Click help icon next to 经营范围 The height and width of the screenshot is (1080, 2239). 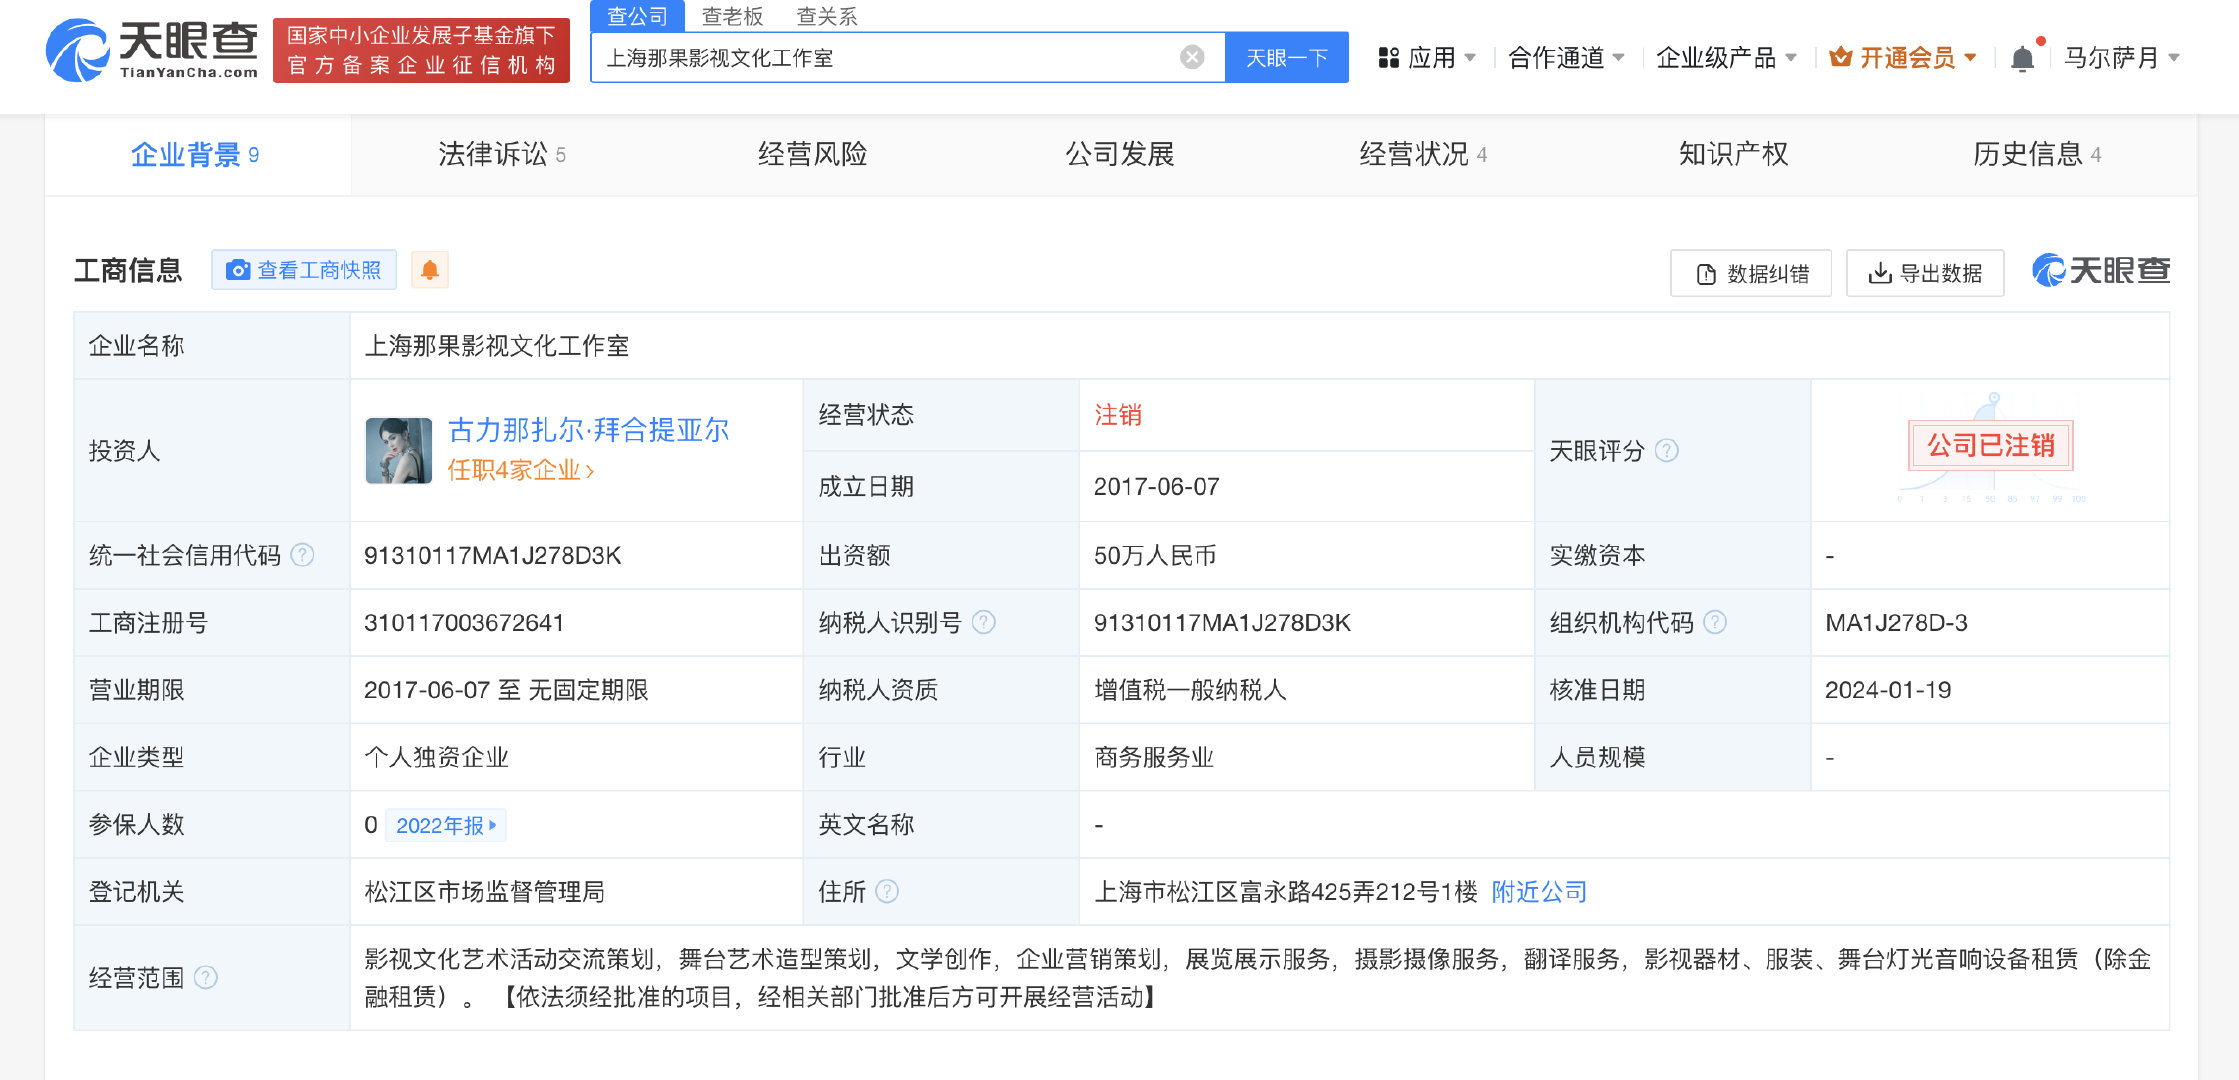pyautogui.click(x=206, y=977)
